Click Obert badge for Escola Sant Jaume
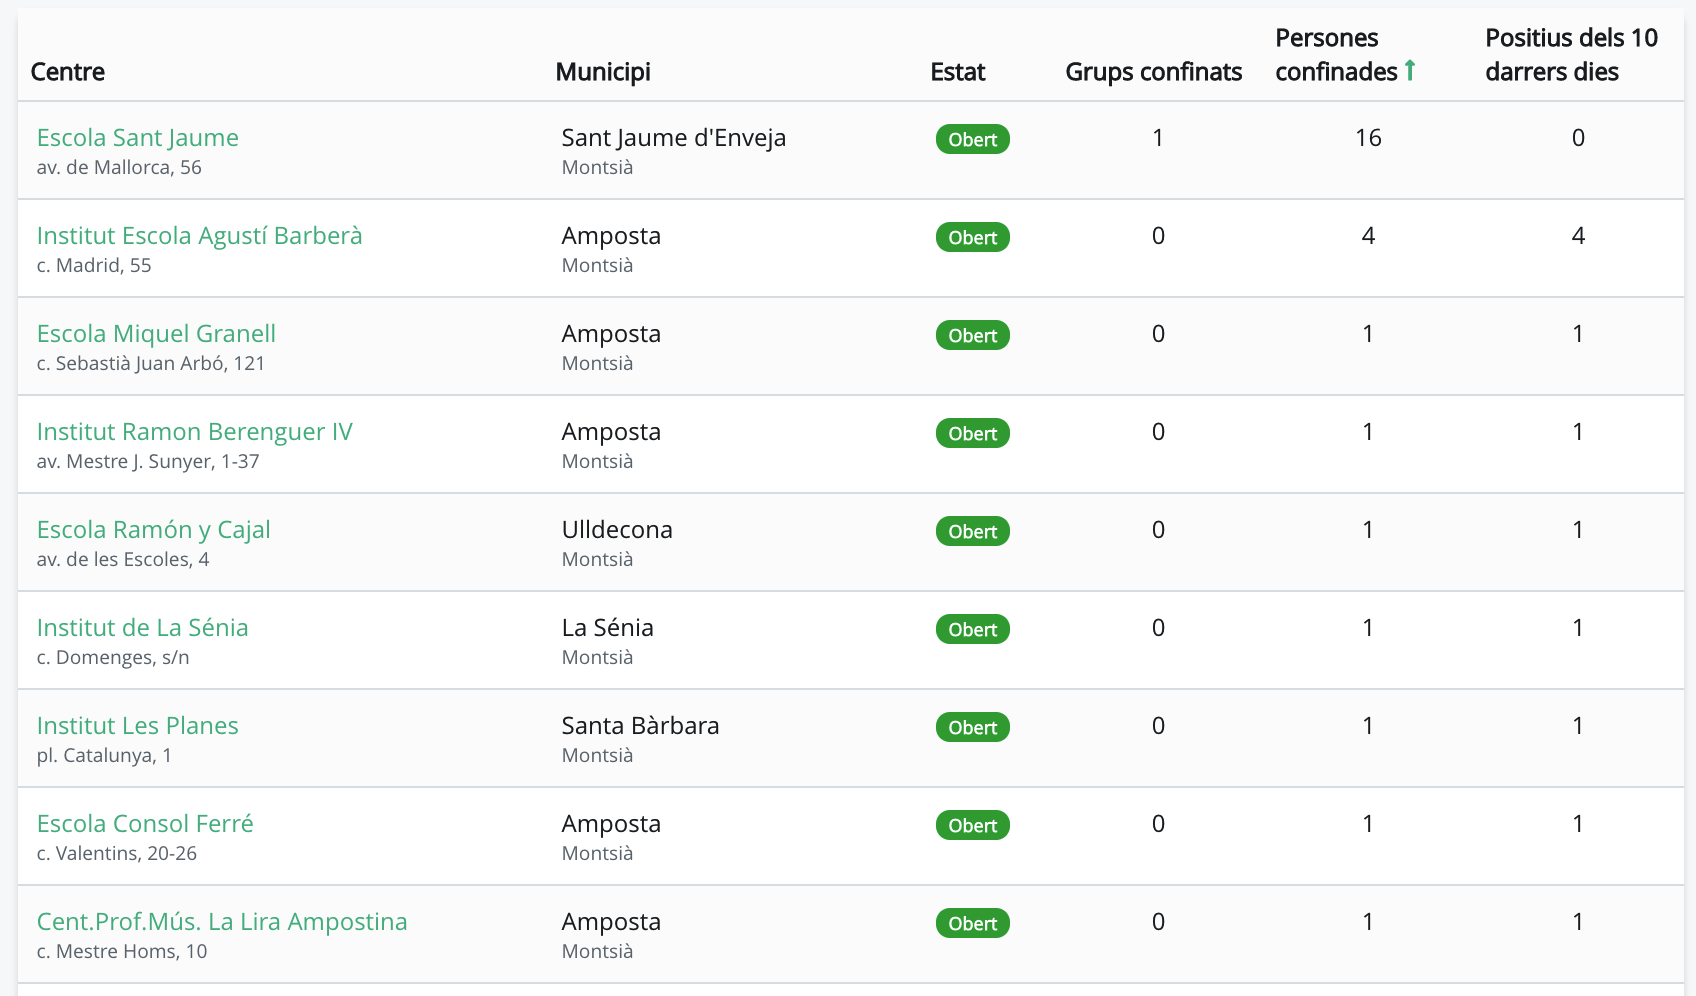This screenshot has height=996, width=1696. [973, 139]
